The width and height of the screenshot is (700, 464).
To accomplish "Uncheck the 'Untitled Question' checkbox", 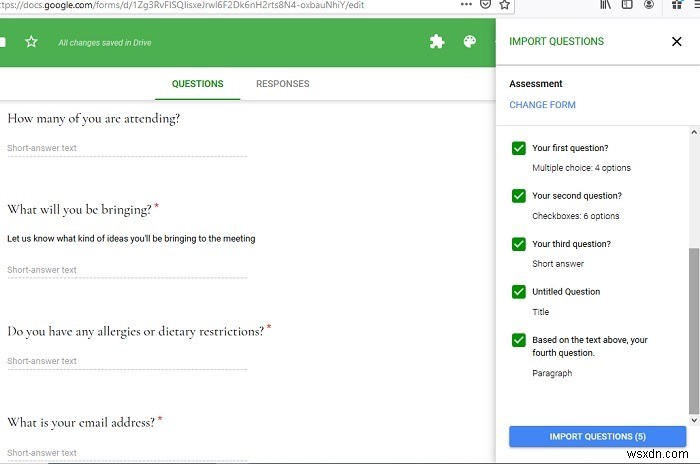I will [519, 292].
